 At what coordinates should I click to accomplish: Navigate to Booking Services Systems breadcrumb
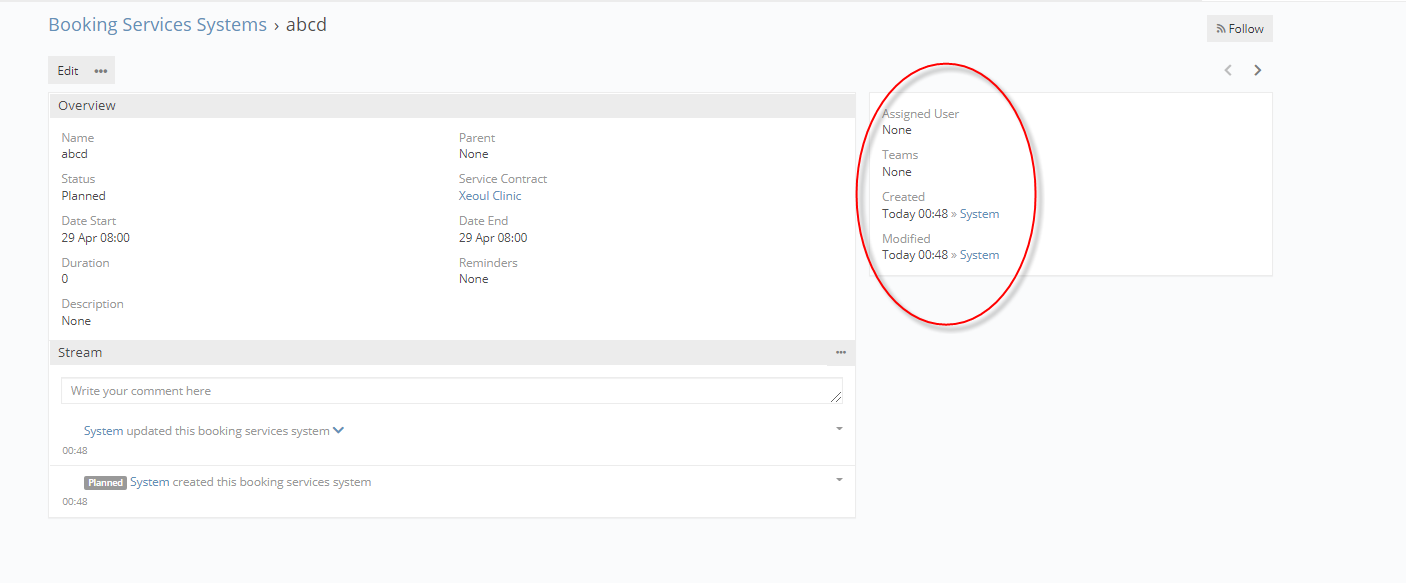click(x=157, y=25)
